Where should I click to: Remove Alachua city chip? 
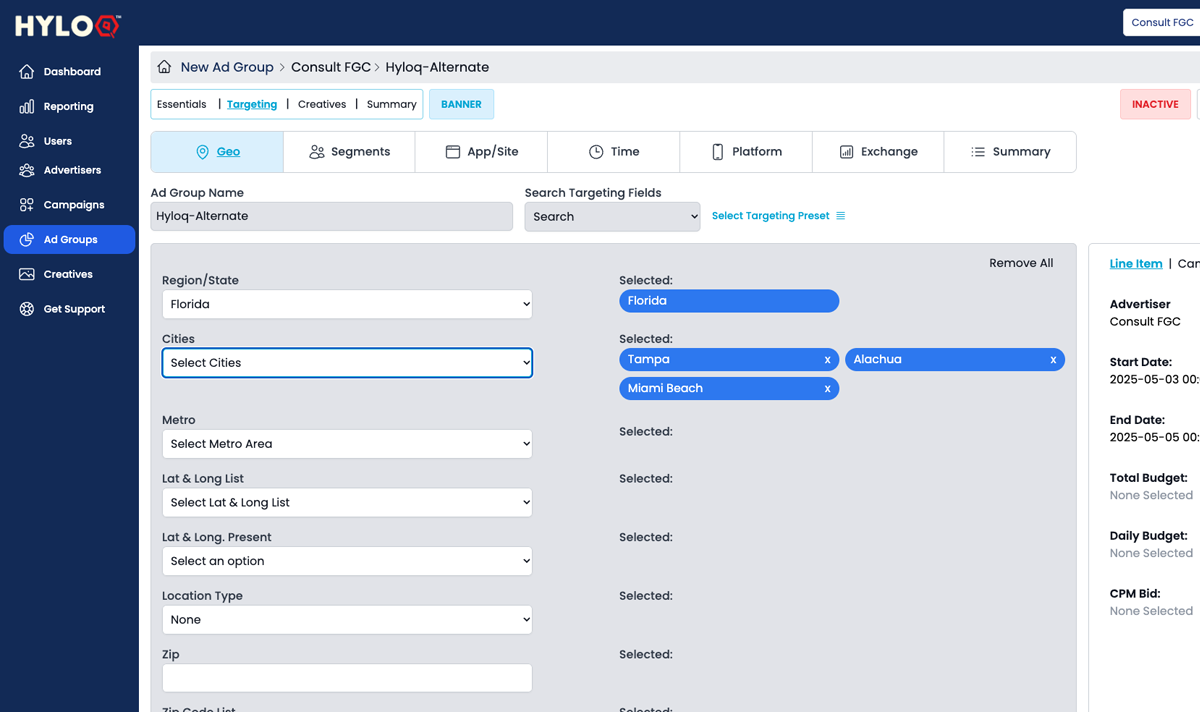tap(1053, 360)
